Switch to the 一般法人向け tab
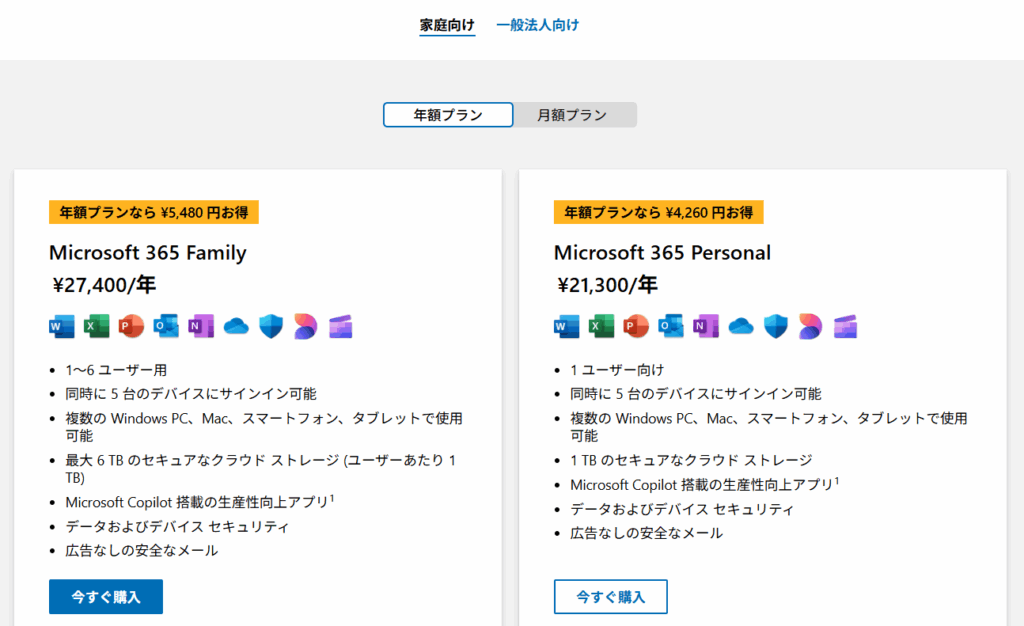This screenshot has height=626, width=1024. click(537, 25)
